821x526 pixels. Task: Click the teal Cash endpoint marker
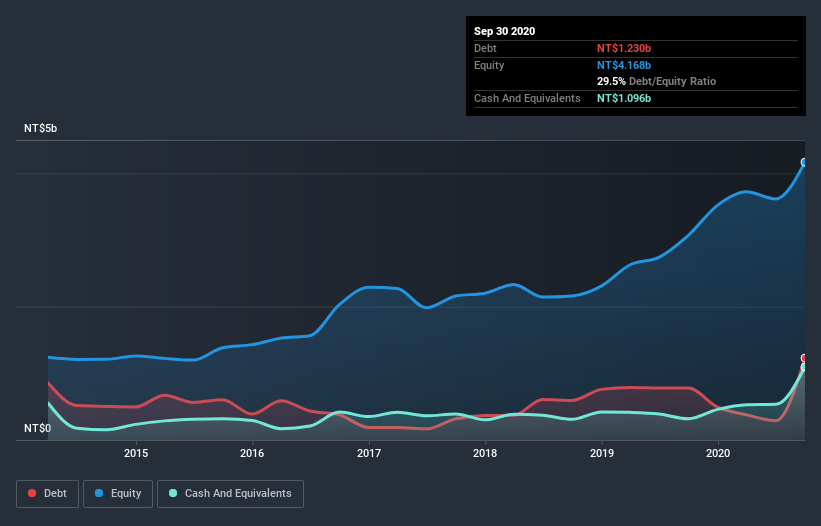pyautogui.click(x=804, y=367)
